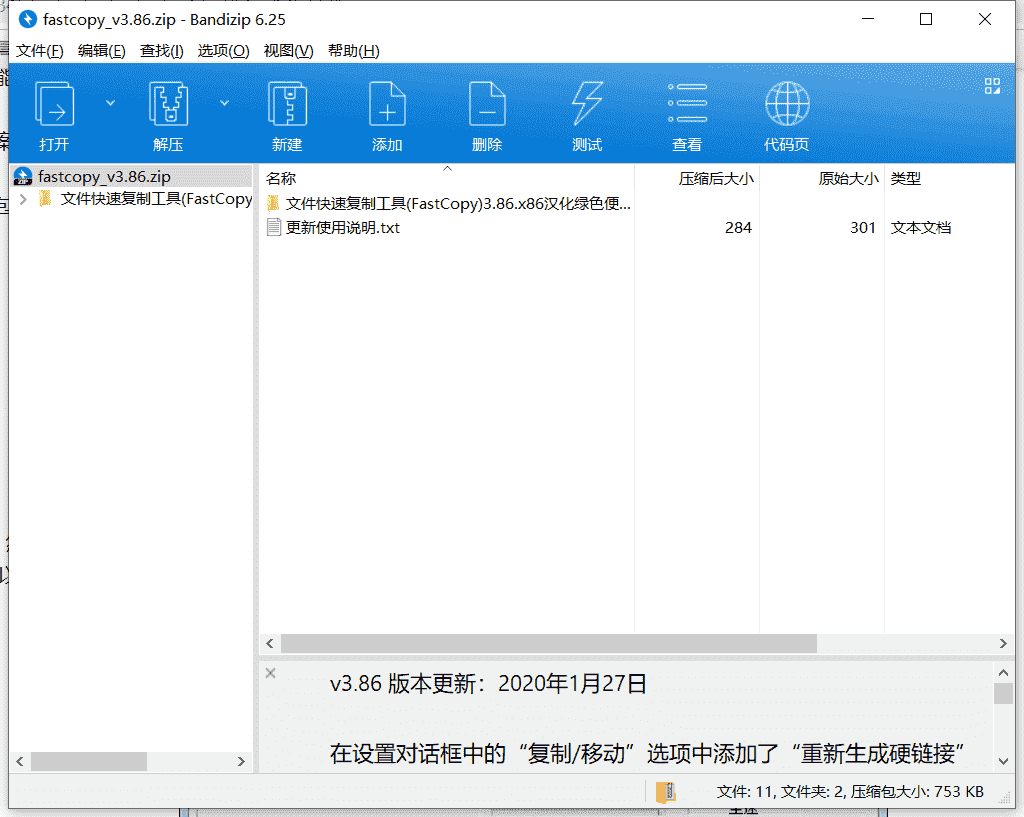Open the 文件(F) menu
1024x817 pixels.
coord(39,51)
